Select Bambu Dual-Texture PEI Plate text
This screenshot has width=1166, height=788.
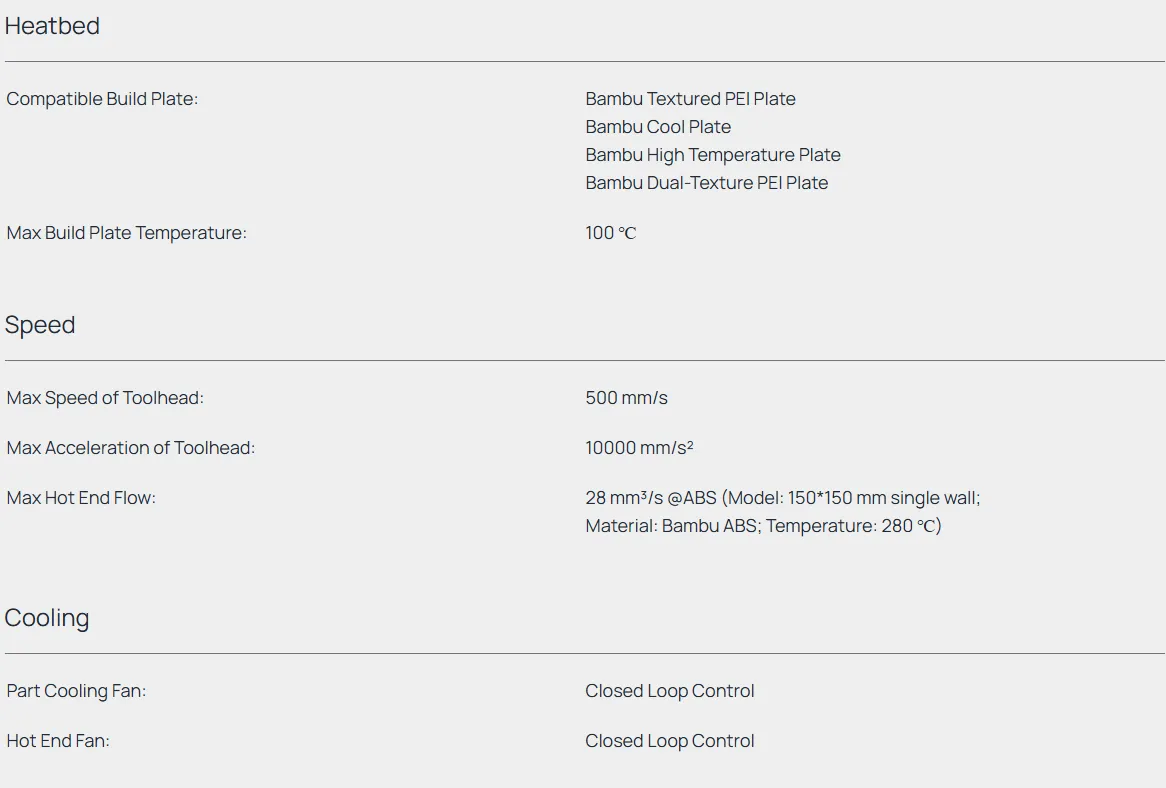click(x=706, y=183)
